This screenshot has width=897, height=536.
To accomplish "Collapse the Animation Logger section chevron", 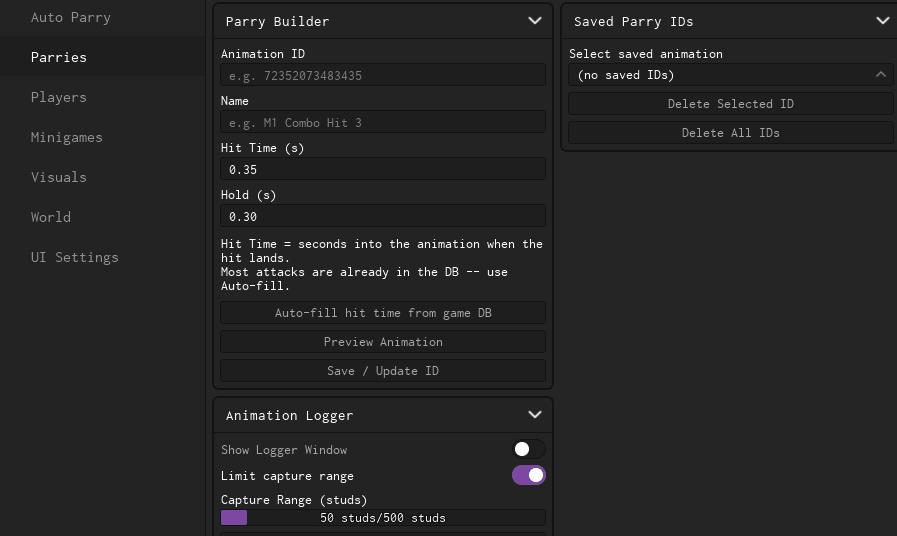I will pos(534,415).
